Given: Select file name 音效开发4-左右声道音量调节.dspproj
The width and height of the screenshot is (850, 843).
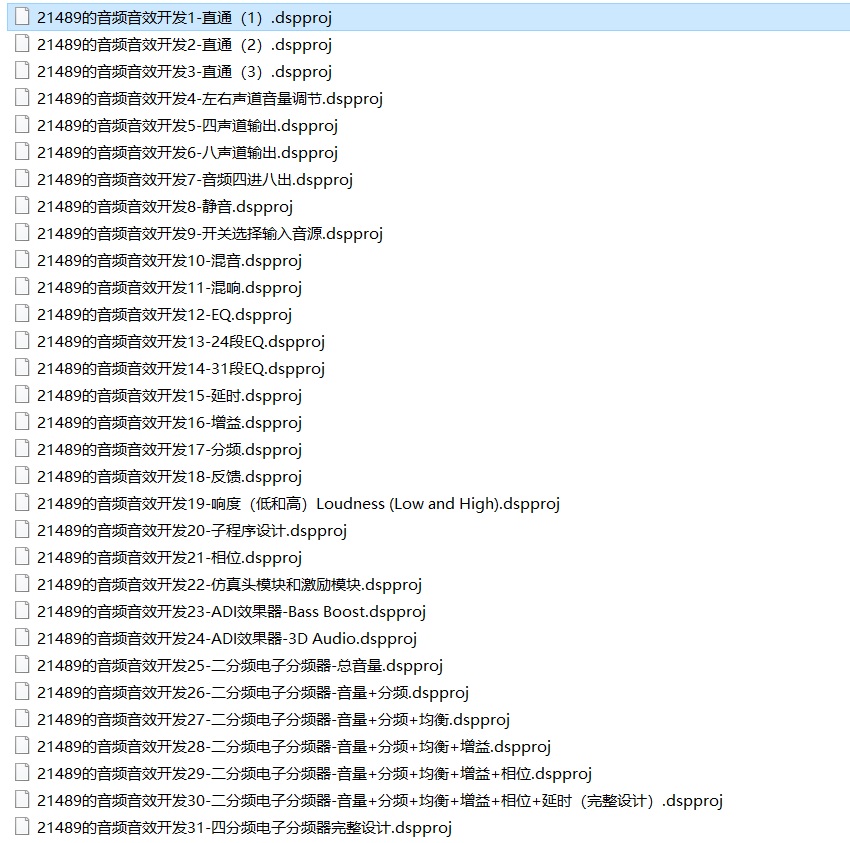Looking at the screenshot, I should 210,99.
